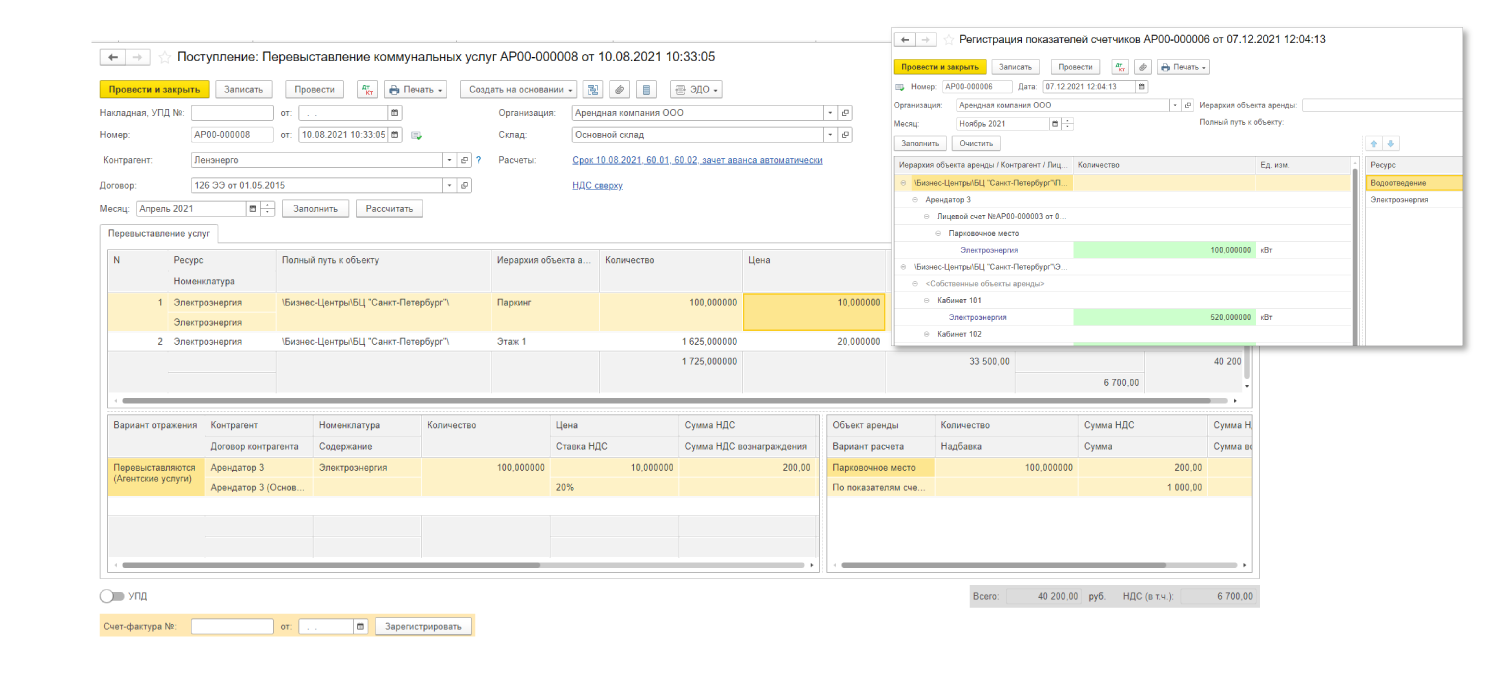Collapse the Кабинет 101 tree node
Screen dimensions: 1501x679
coord(928,301)
